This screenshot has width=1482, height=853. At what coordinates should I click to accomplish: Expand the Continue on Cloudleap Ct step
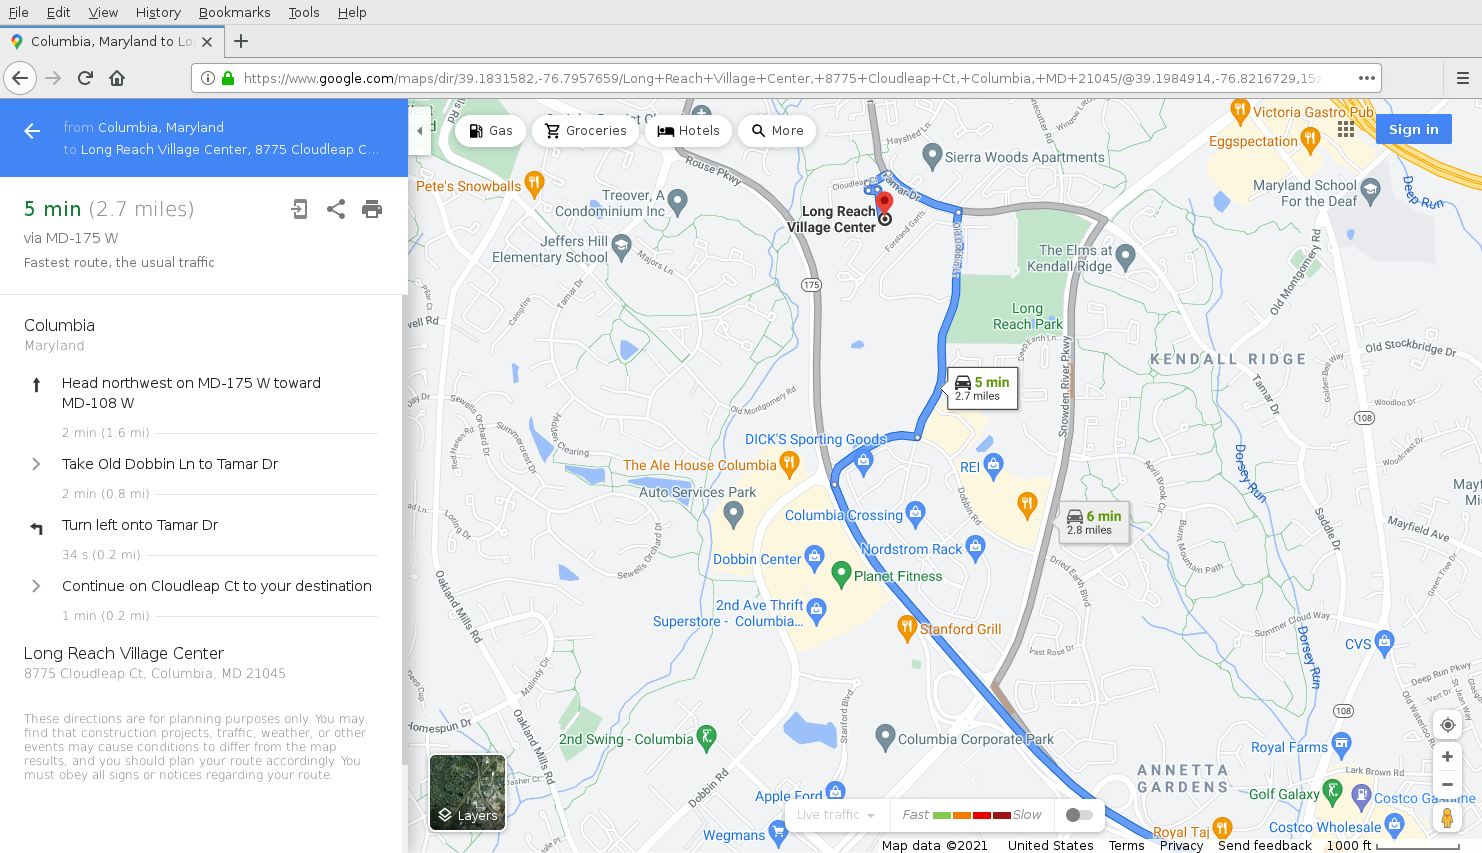click(x=36, y=586)
